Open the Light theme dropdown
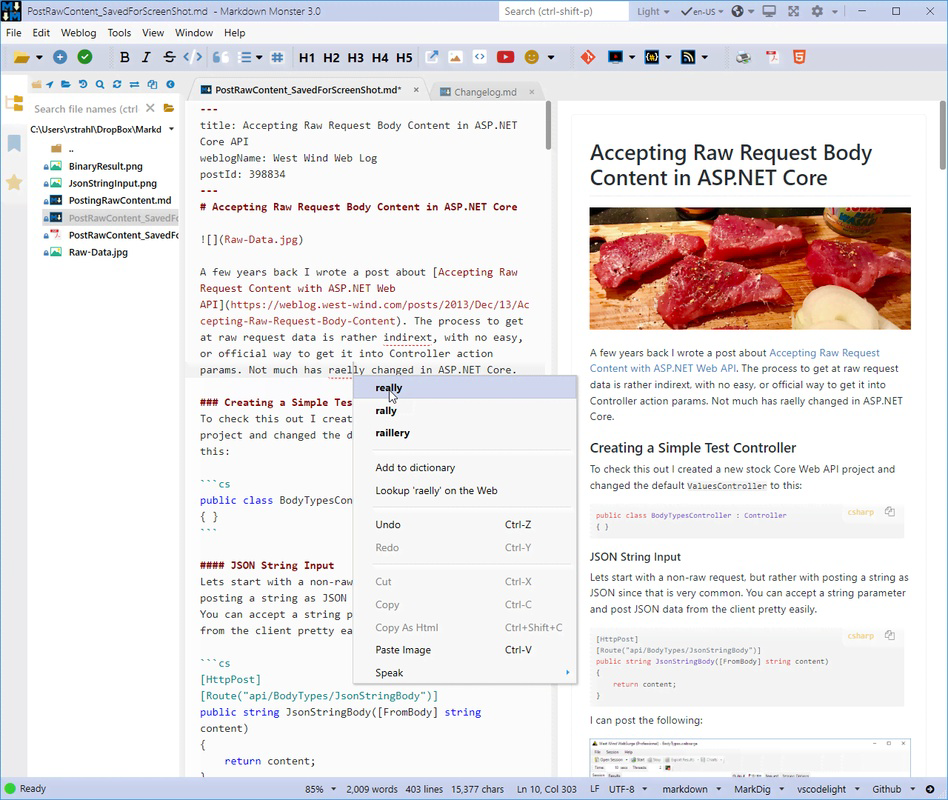The image size is (948, 800). 652,12
